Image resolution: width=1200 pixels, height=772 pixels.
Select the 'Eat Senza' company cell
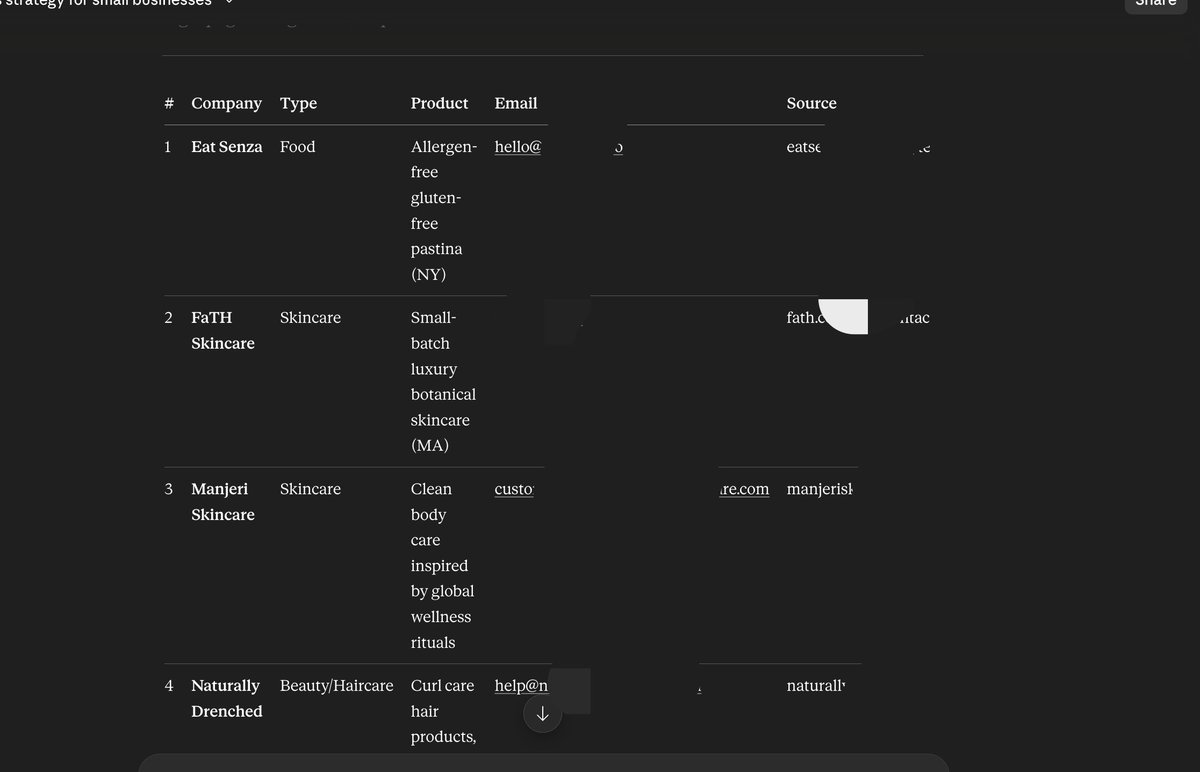227,147
